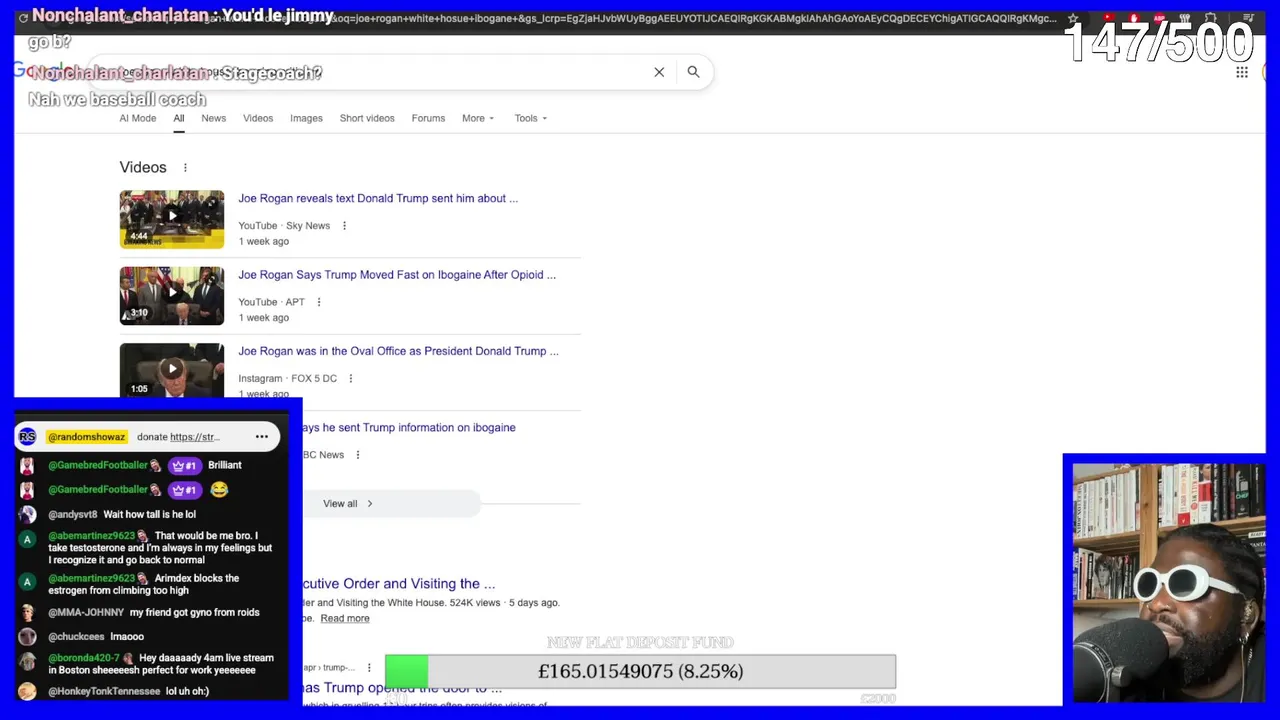Click the @randomshowaz channel name

click(x=87, y=437)
